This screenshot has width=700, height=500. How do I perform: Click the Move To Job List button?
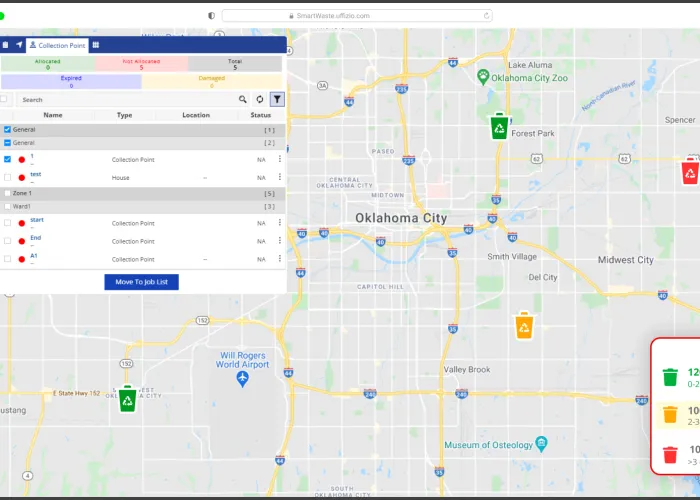pos(141,282)
